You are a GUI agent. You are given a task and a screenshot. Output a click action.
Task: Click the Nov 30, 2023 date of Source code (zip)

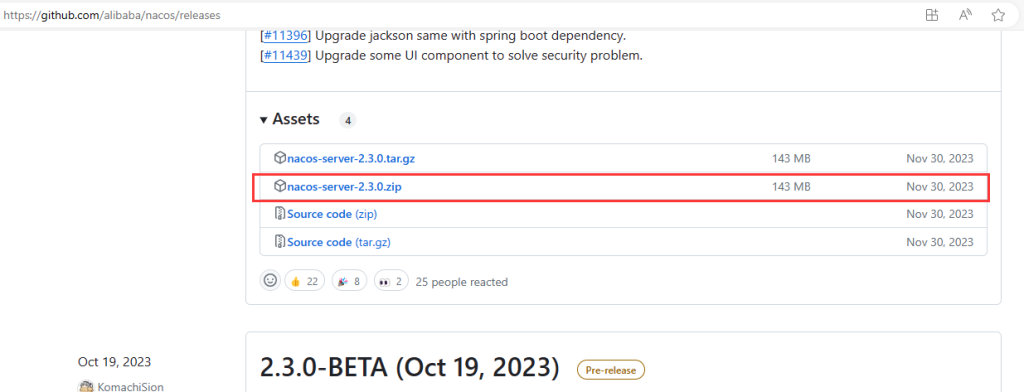940,214
